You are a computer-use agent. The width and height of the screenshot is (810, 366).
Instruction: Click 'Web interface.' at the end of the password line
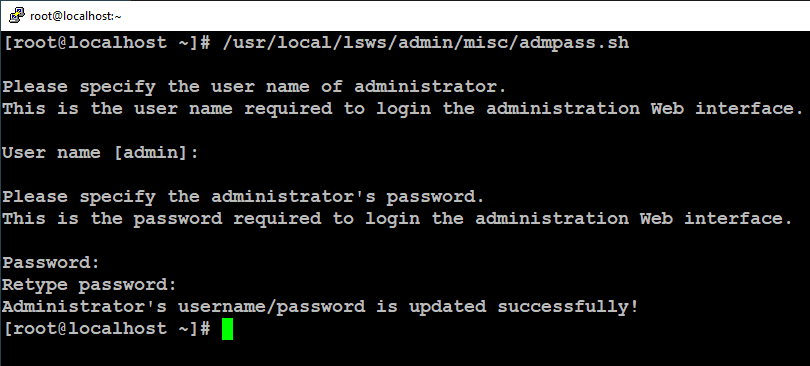click(x=716, y=219)
